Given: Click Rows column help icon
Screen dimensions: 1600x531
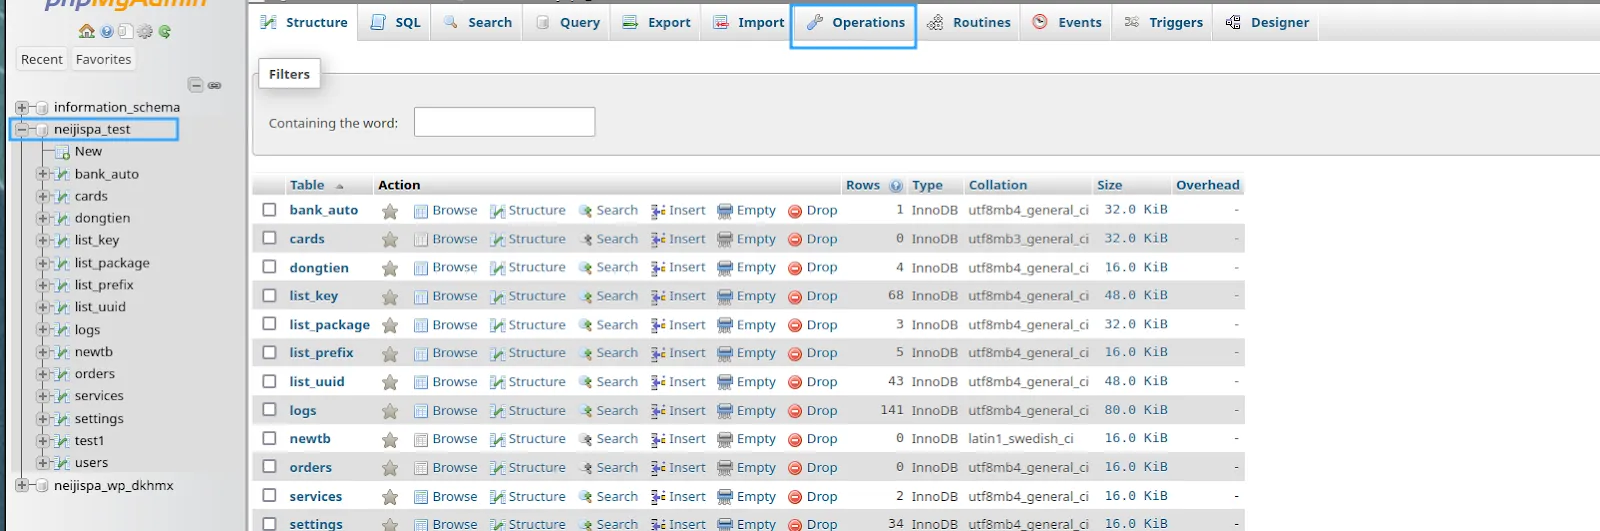Looking at the screenshot, I should point(896,185).
